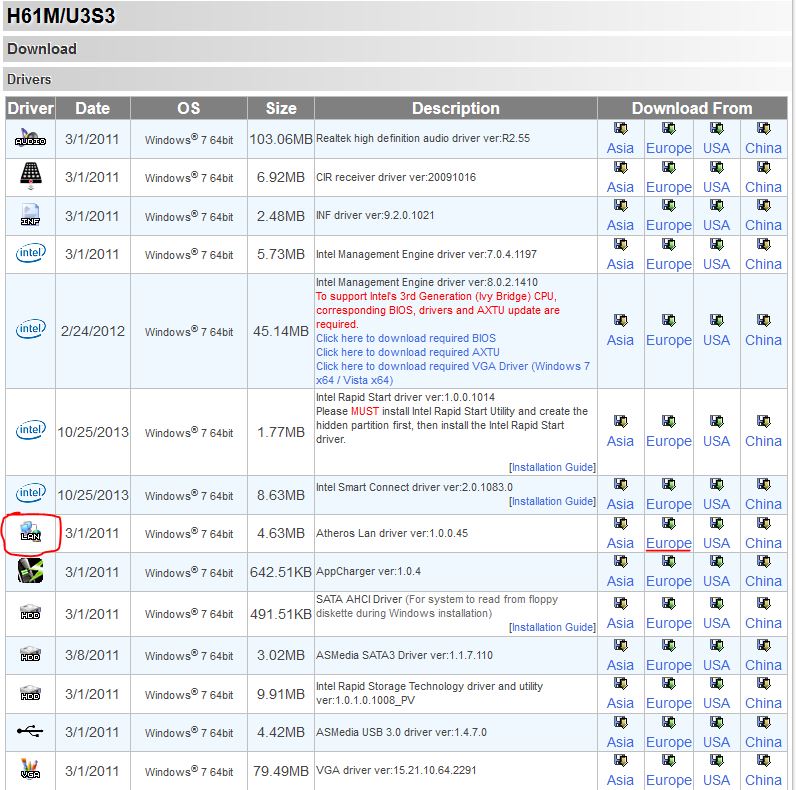Click the Size column header

[x=281, y=108]
